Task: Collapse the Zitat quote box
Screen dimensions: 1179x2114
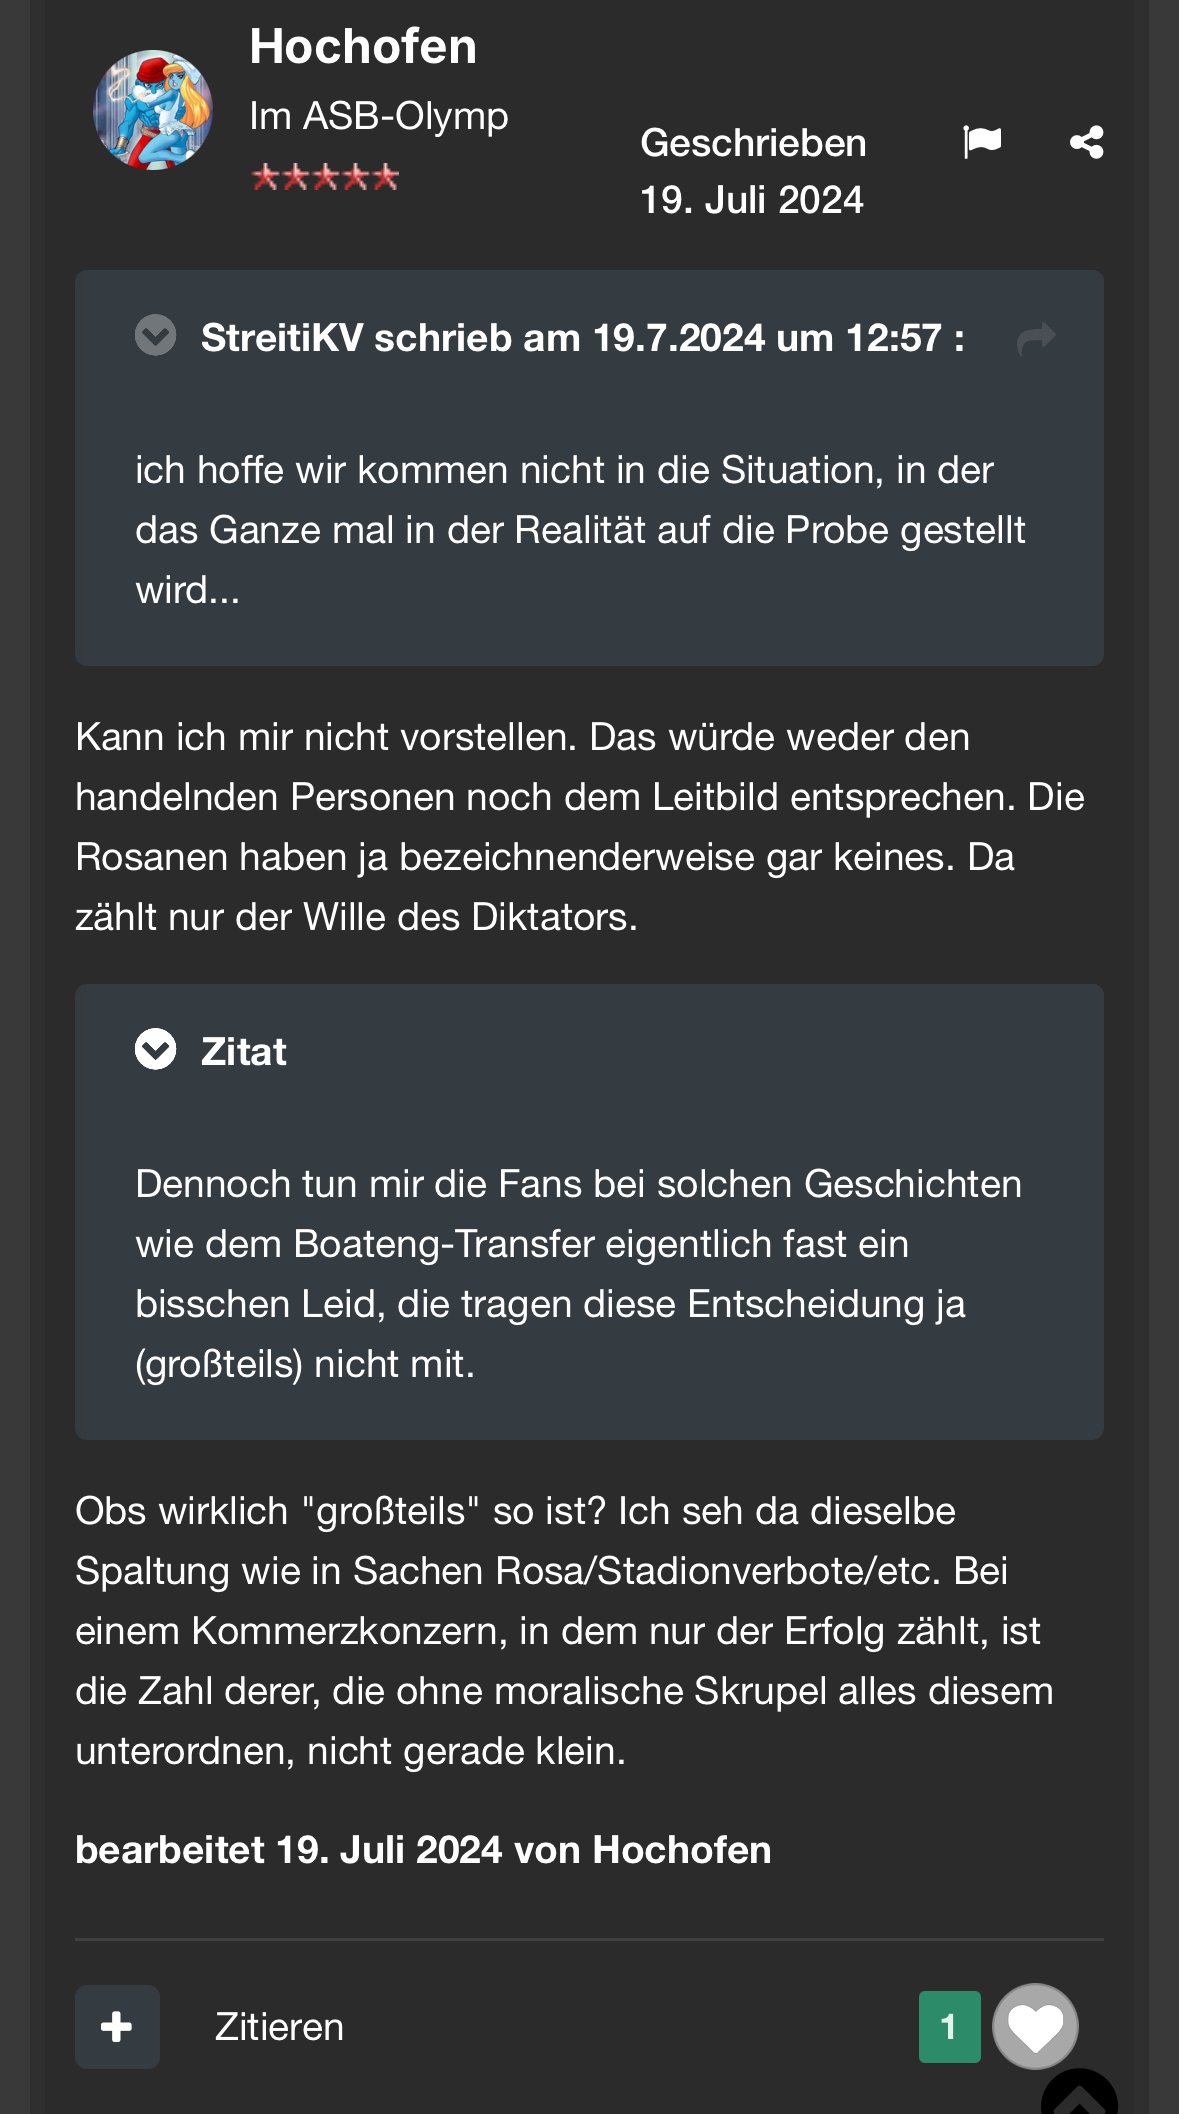Action: [x=155, y=1049]
